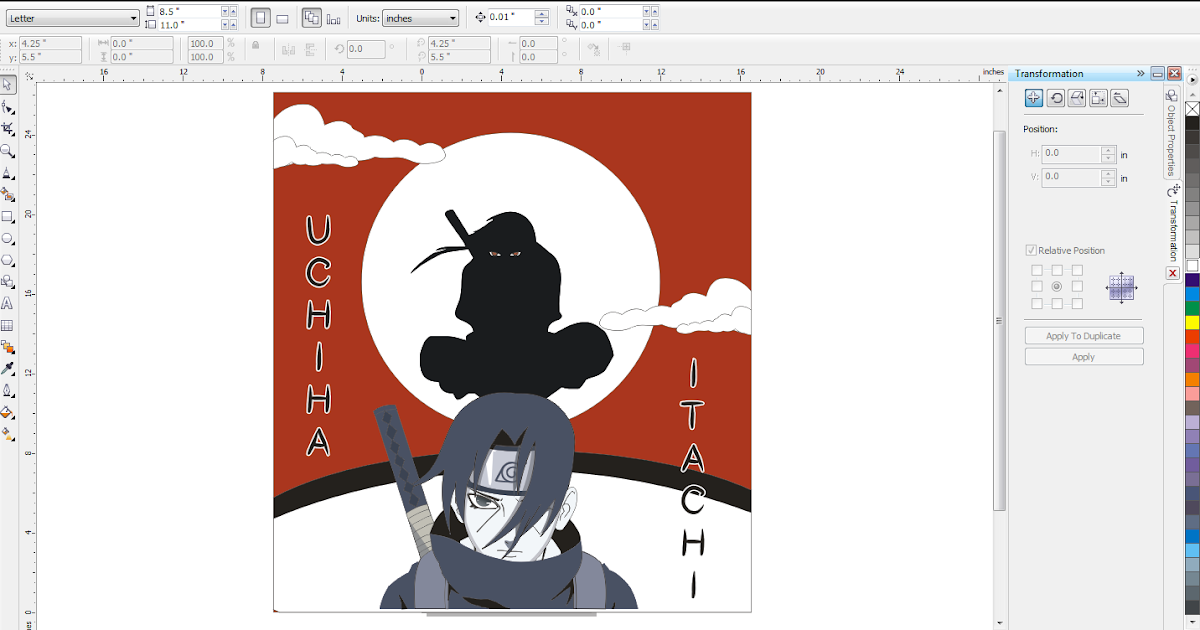Click the Apply button
1200x630 pixels.
tap(1083, 356)
